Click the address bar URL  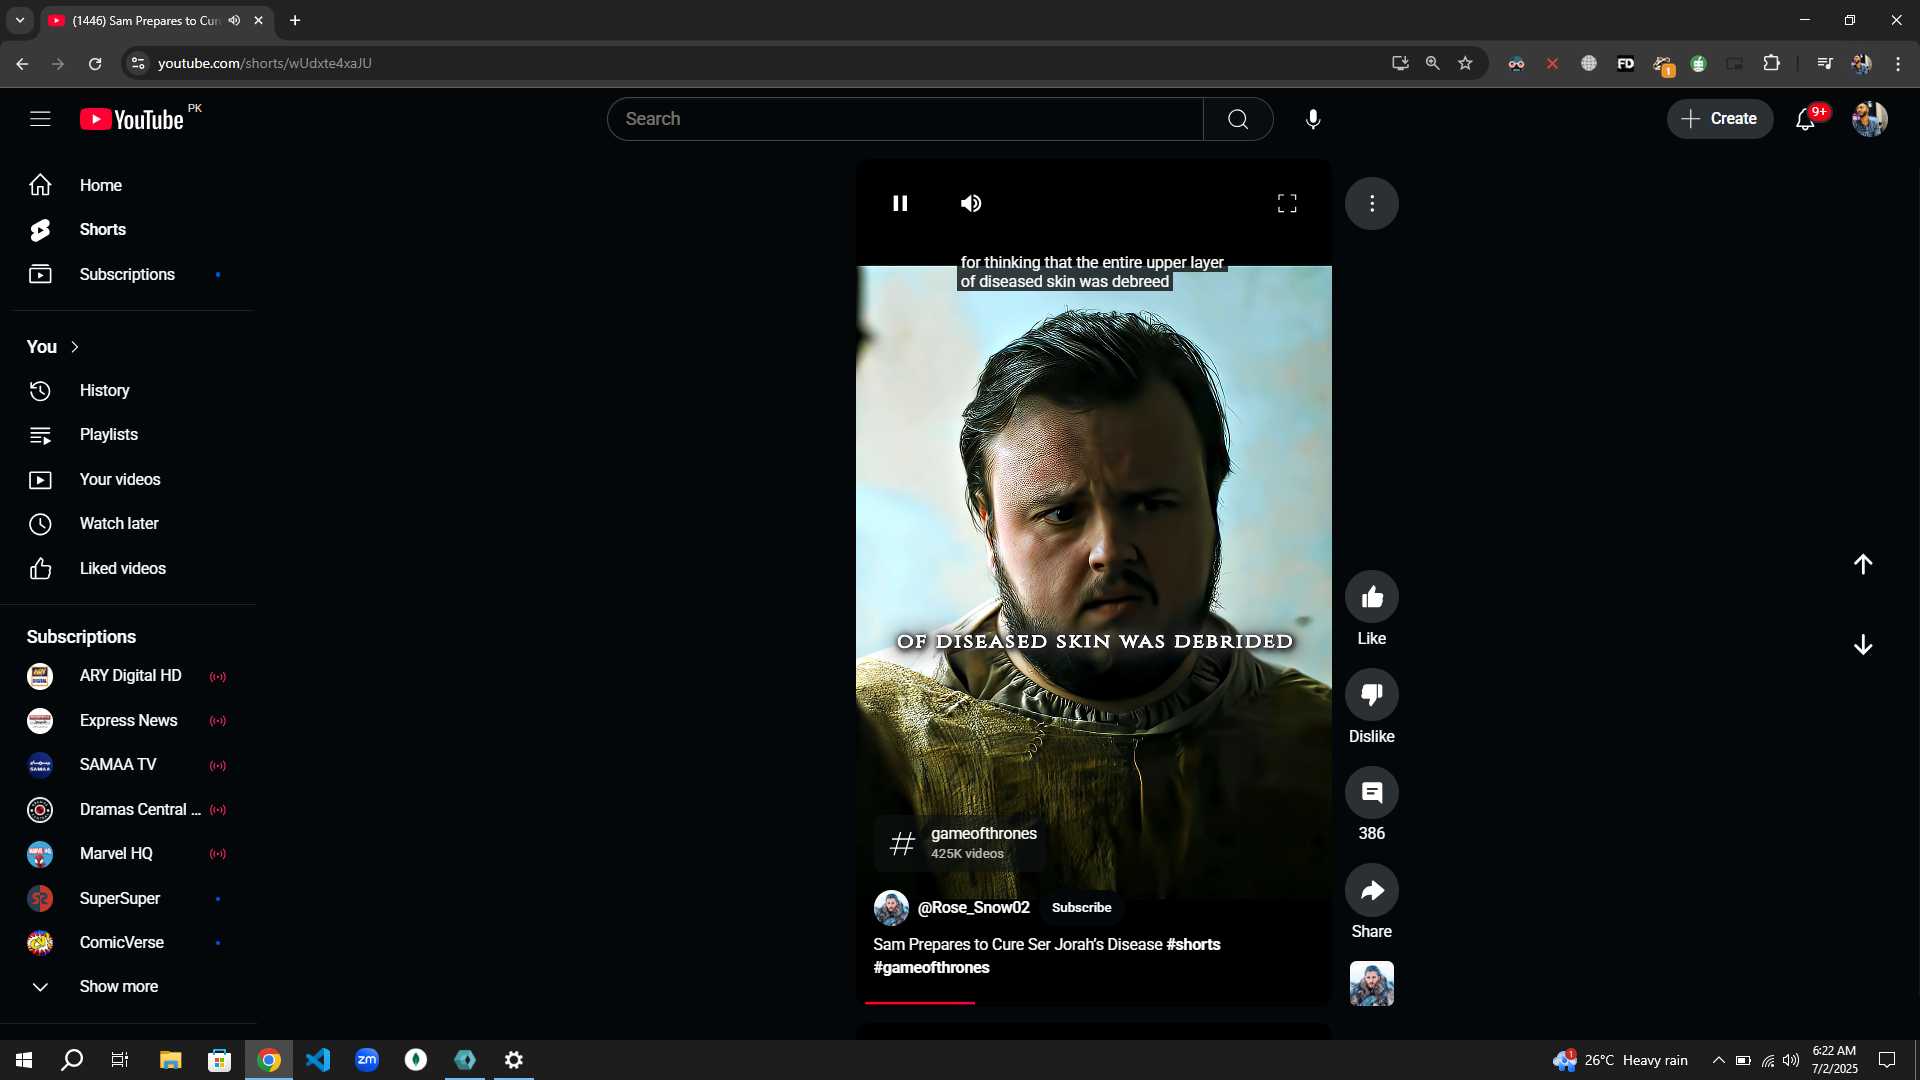click(265, 63)
